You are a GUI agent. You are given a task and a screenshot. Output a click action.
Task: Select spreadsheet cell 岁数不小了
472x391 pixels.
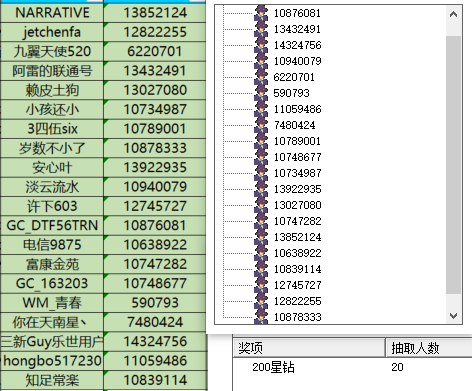click(52, 148)
